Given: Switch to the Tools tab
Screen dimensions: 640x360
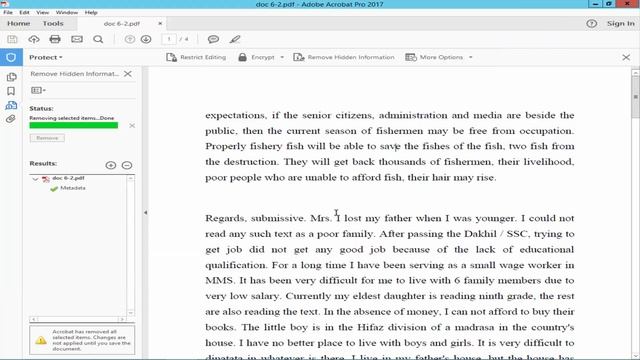Looking at the screenshot, I should [53, 24].
